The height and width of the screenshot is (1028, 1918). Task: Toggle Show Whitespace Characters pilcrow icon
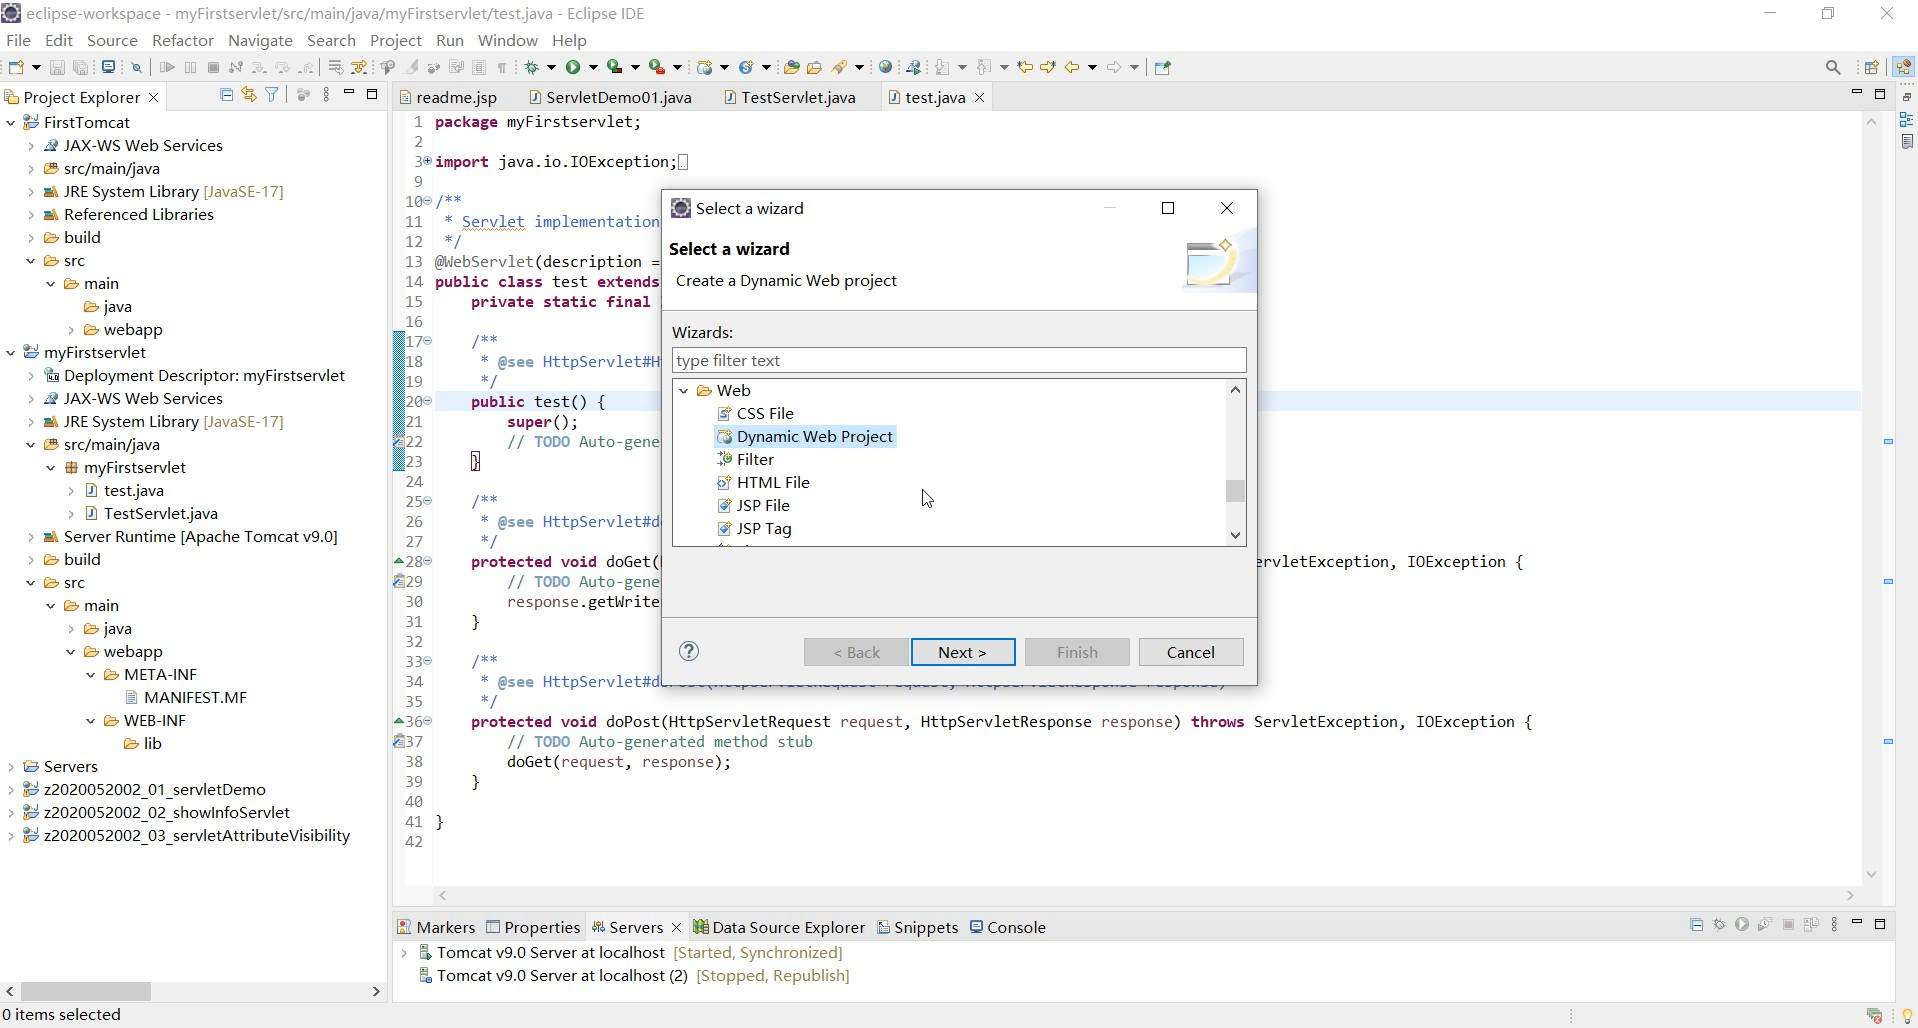502,67
